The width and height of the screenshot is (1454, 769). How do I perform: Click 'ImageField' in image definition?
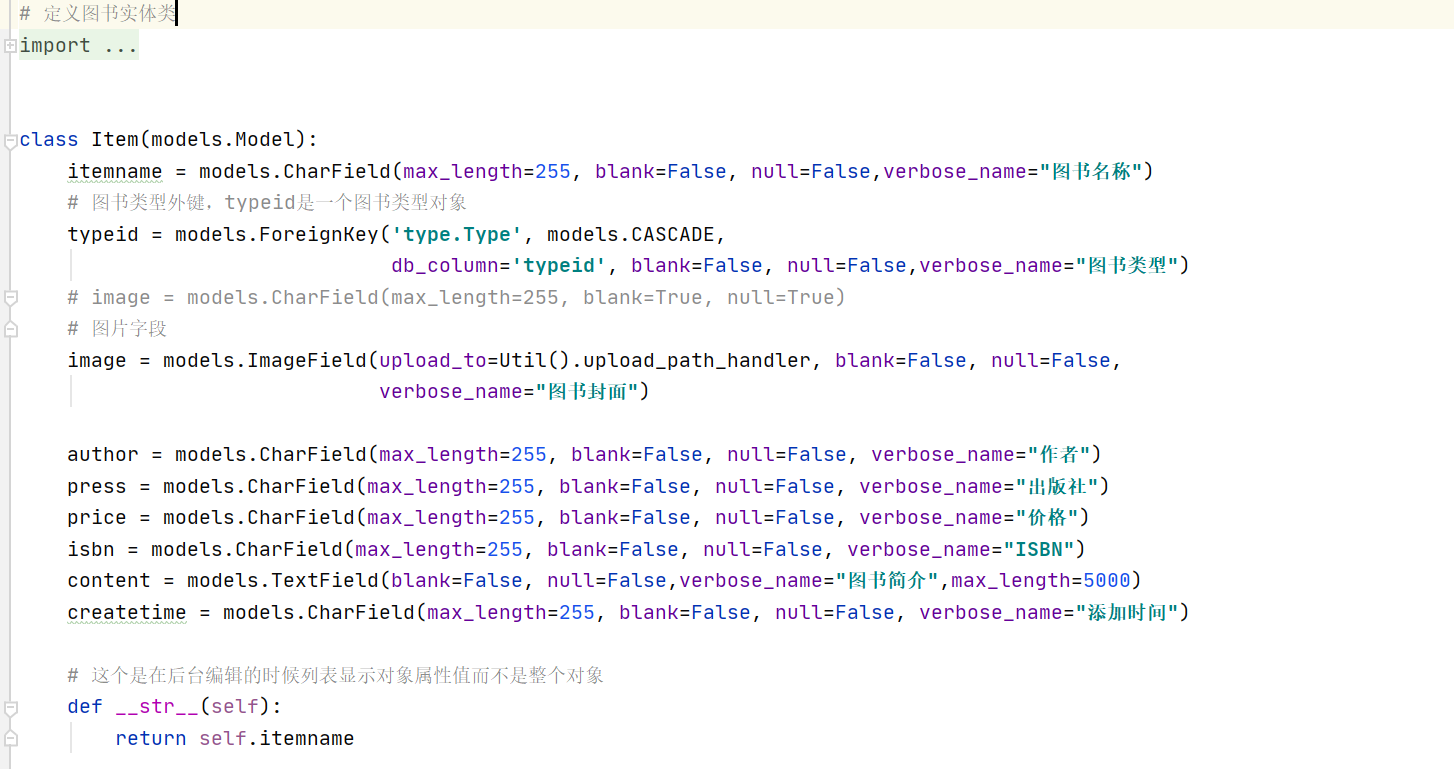(x=307, y=361)
